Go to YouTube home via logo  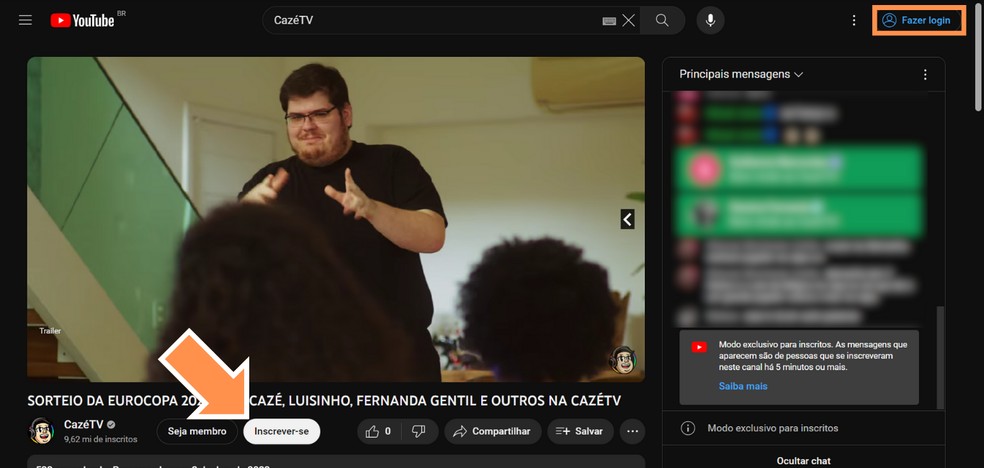pyautogui.click(x=83, y=20)
